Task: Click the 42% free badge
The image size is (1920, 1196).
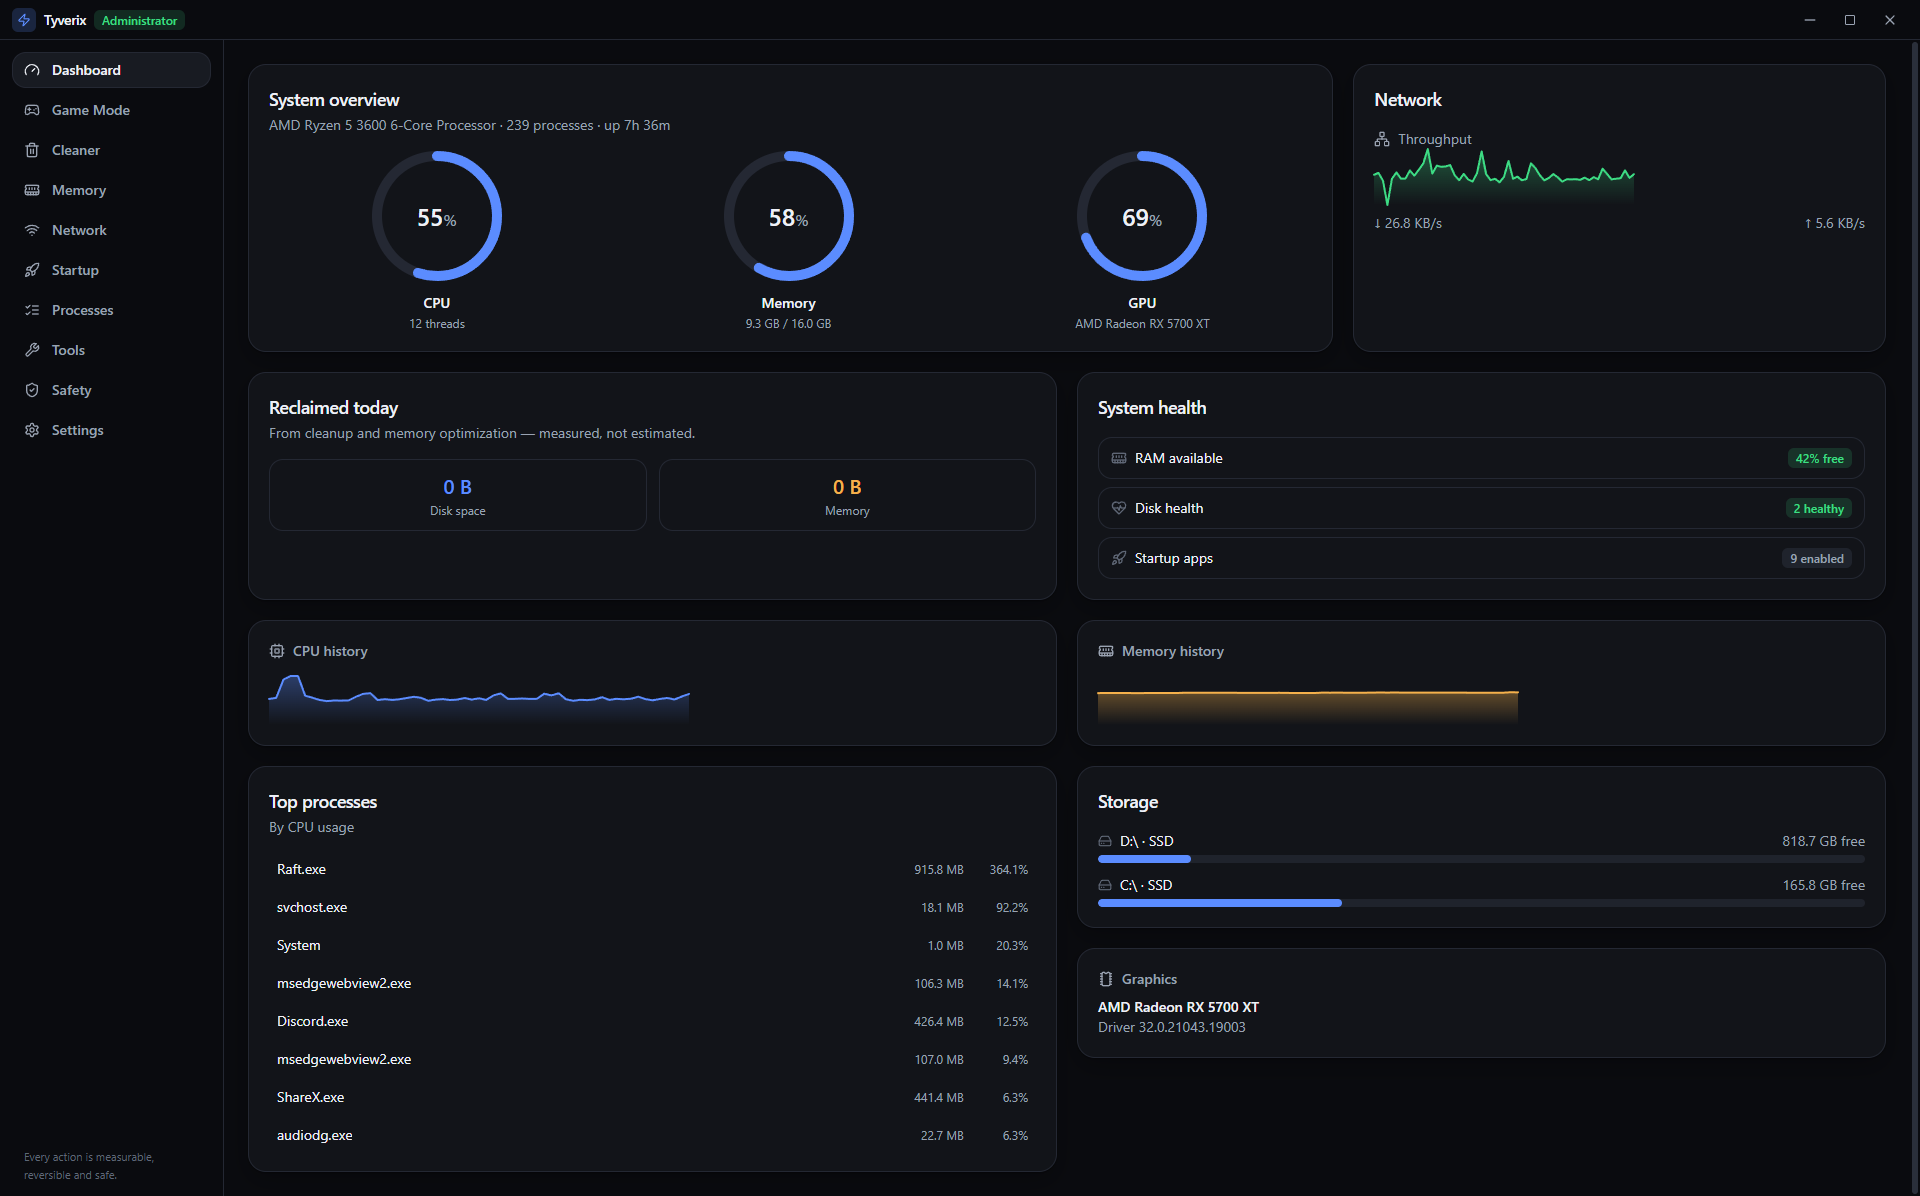Action: 1819,459
